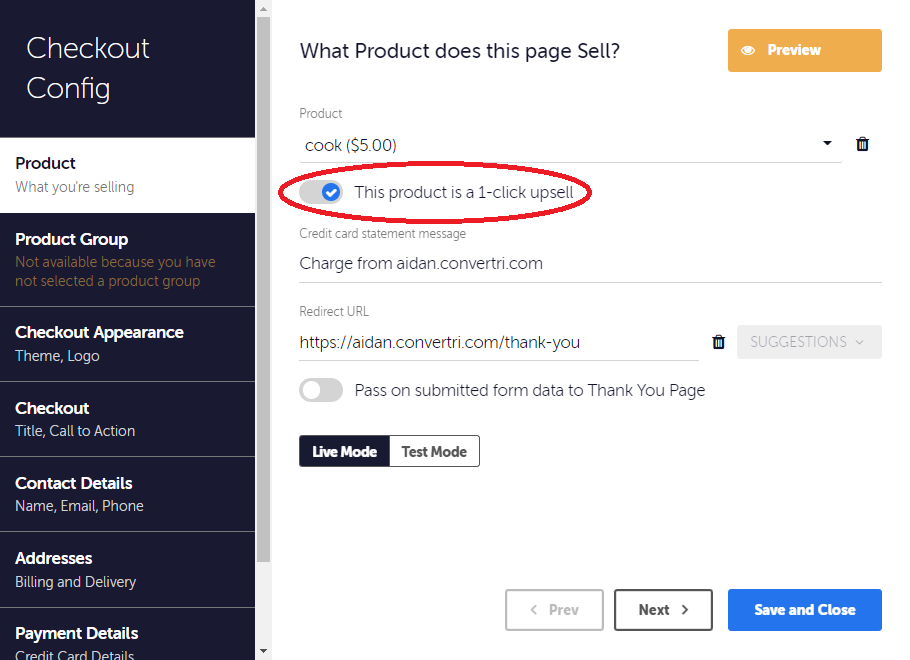Edit the credit card statement message field
The height and width of the screenshot is (660, 910).
[x=590, y=264]
